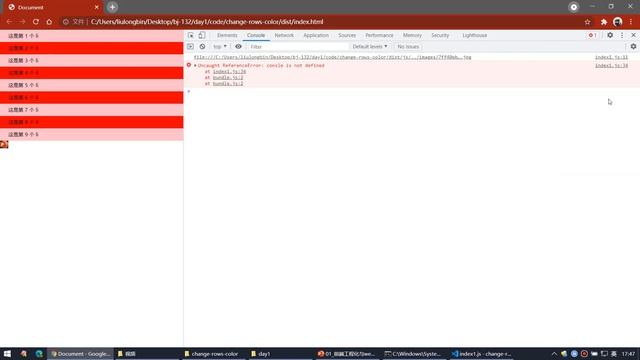Go back in browser history
640x360 pixels.
point(9,22)
